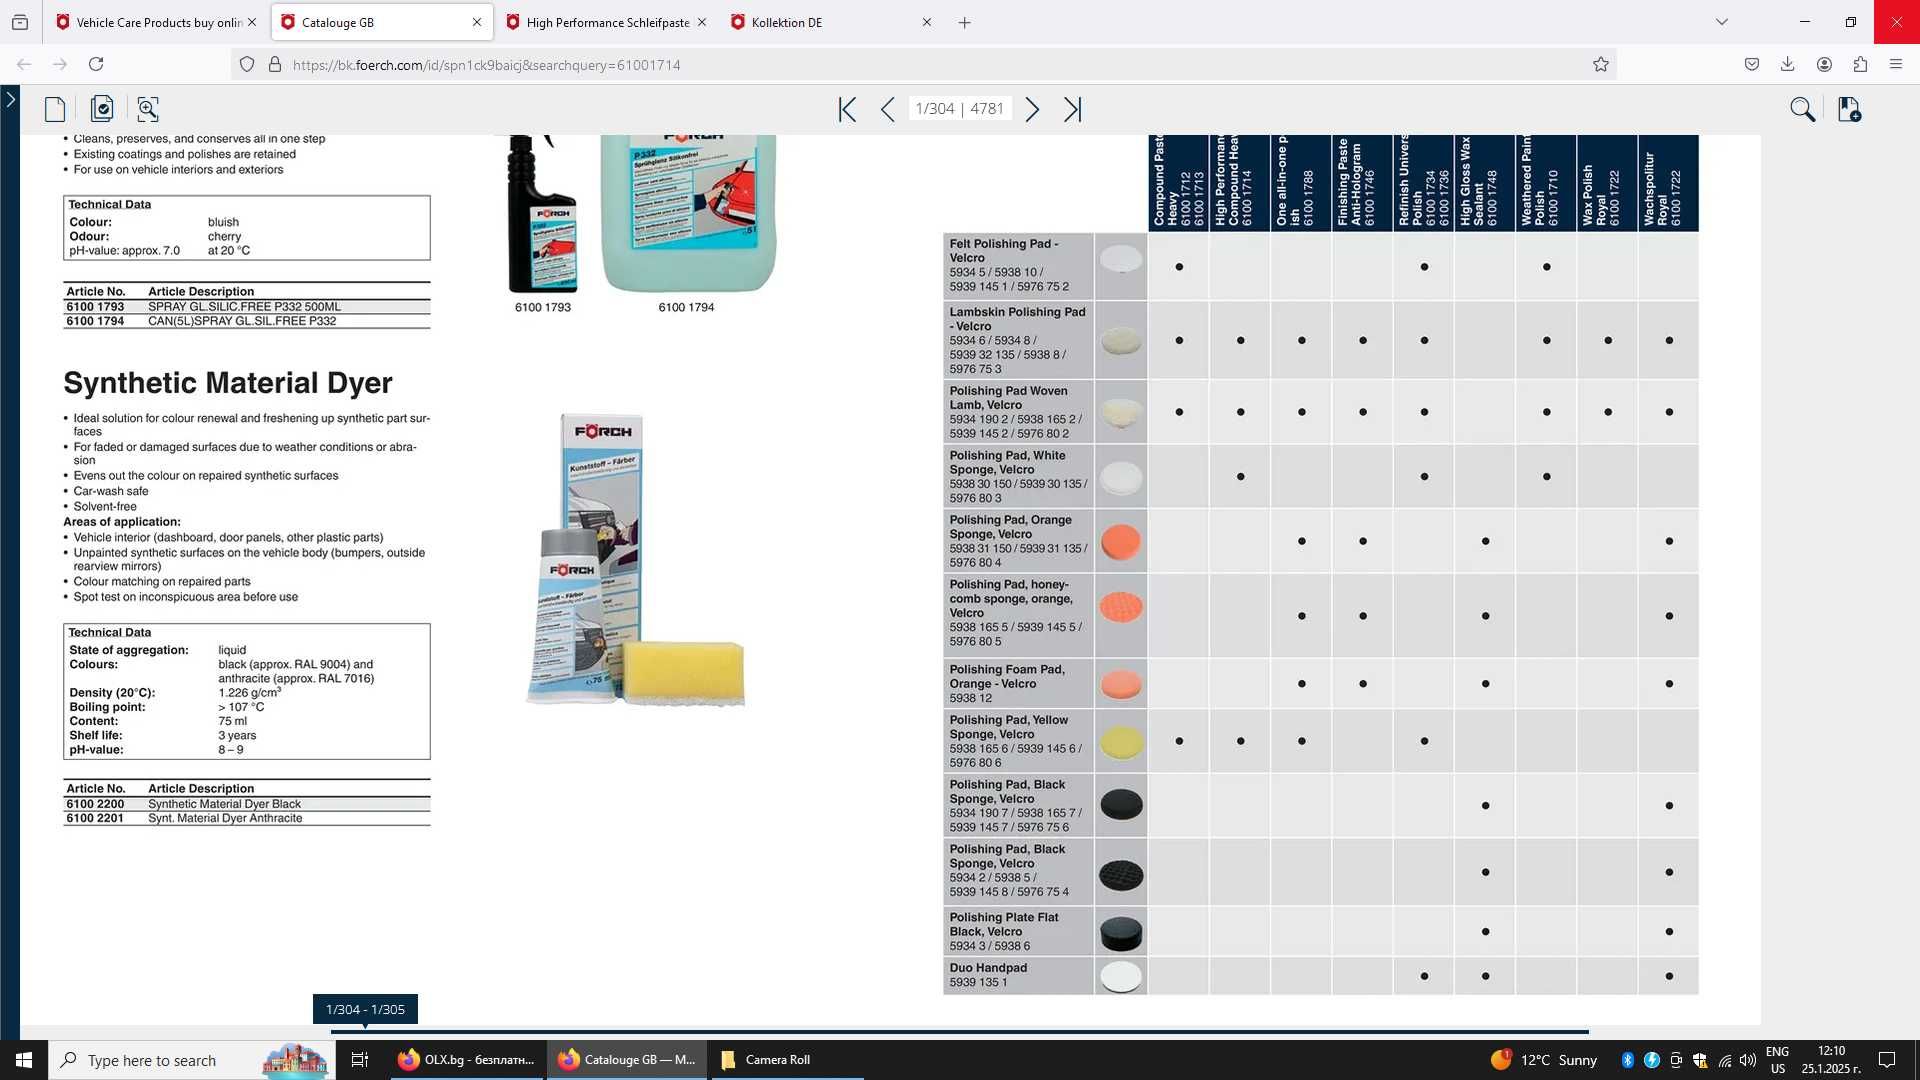Click the Felt Polishing Pad - Velcro row label
The width and height of the screenshot is (1920, 1080).
point(1018,265)
